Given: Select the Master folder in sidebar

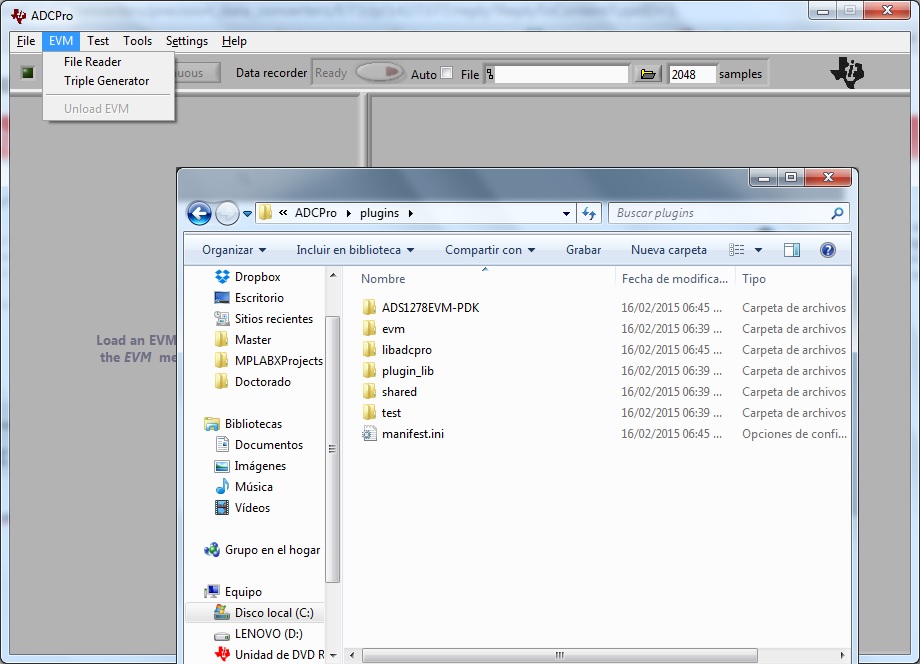Looking at the screenshot, I should pyautogui.click(x=252, y=340).
